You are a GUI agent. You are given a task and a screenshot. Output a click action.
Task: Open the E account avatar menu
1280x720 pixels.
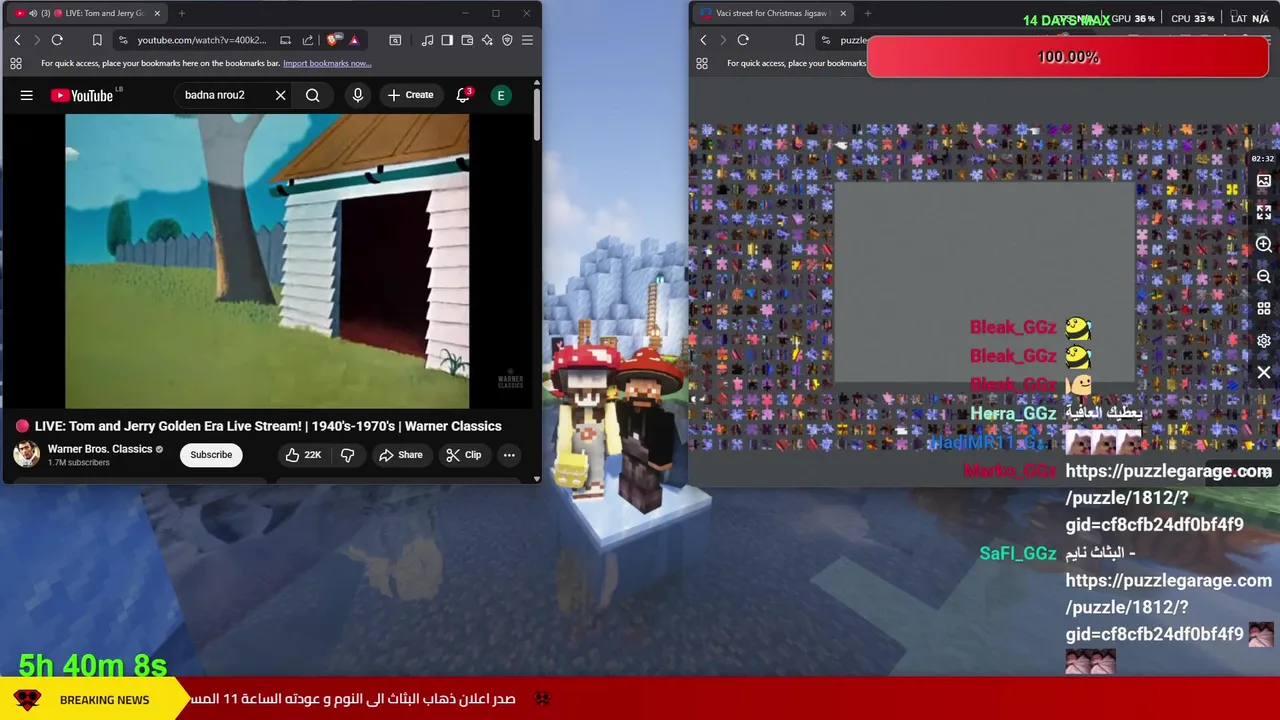tap(501, 95)
